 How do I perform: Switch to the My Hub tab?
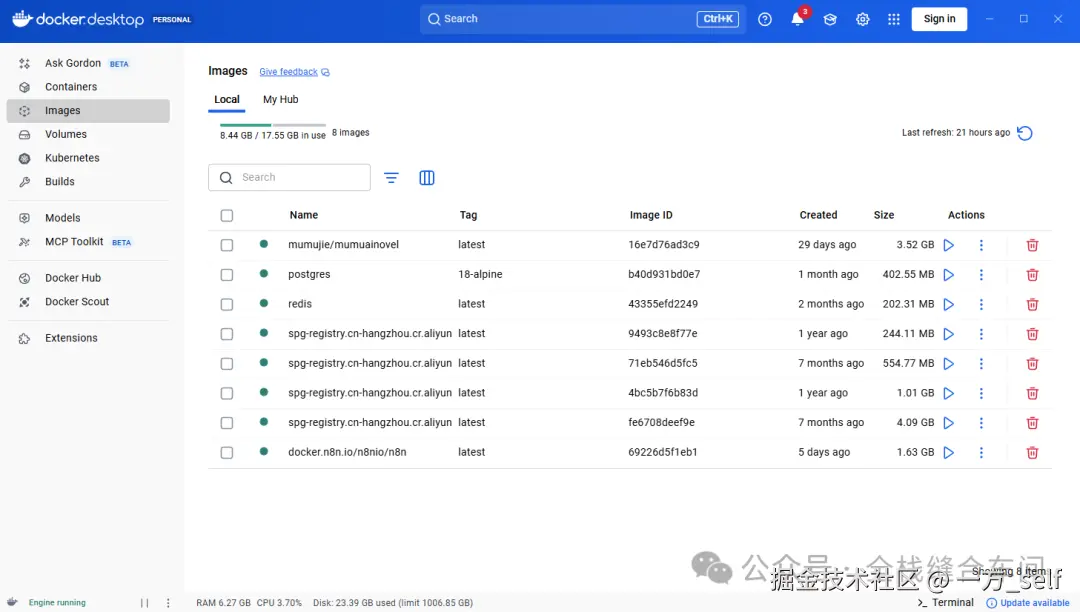pos(280,100)
